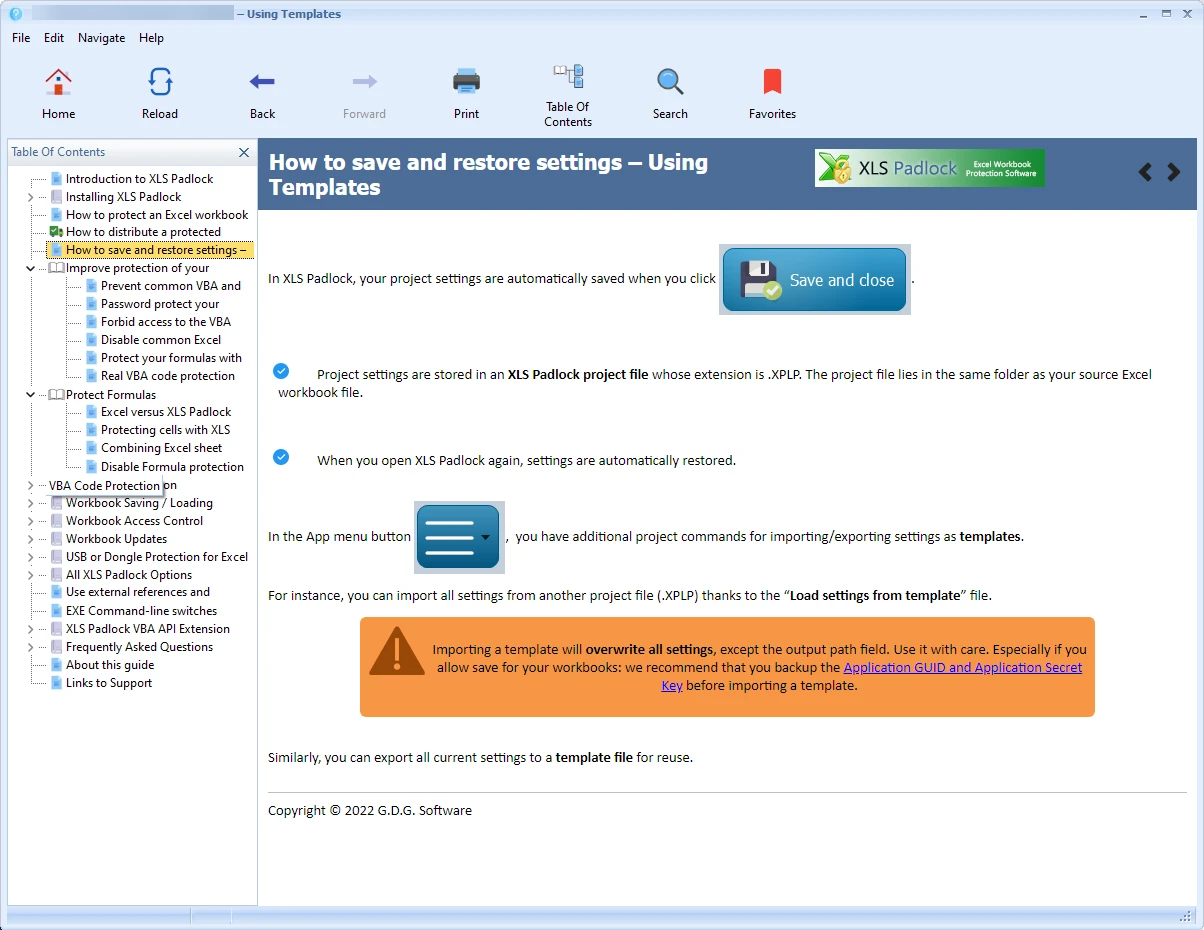The image size is (1204, 930).
Task: Open the Real VBA code protection topic
Action: pyautogui.click(x=167, y=376)
